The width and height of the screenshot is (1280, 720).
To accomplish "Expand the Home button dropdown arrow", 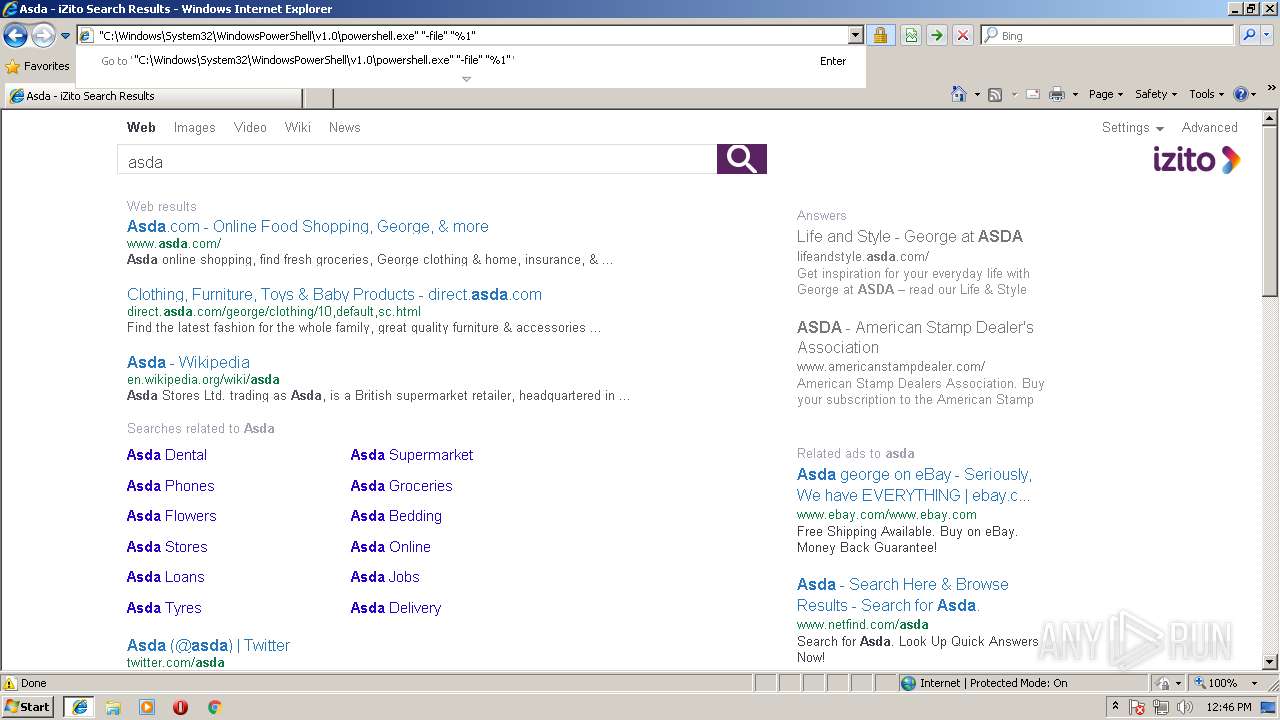I will (976, 94).
